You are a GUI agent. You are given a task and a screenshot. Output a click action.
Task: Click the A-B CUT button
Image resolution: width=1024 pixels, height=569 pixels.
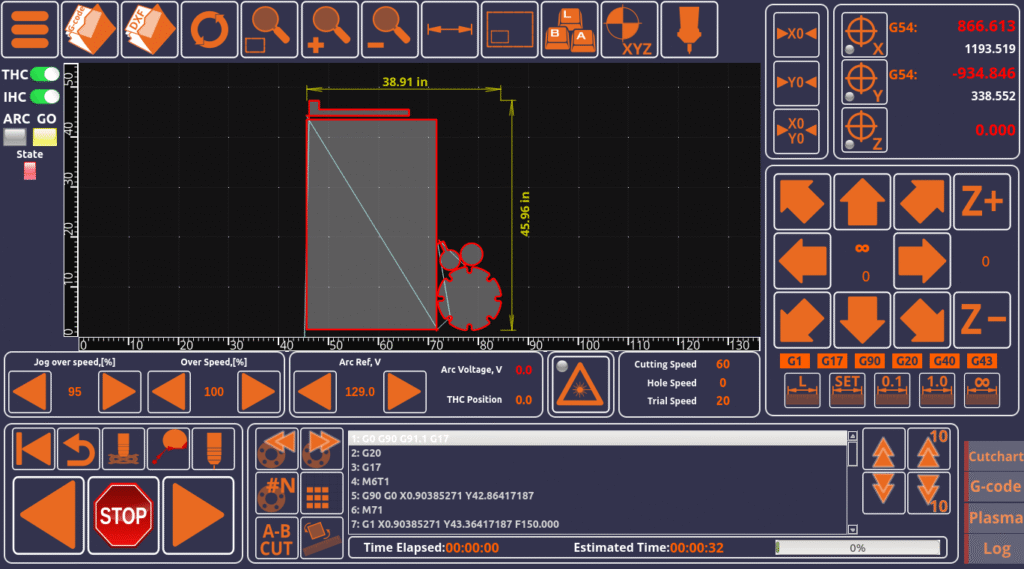(x=276, y=537)
